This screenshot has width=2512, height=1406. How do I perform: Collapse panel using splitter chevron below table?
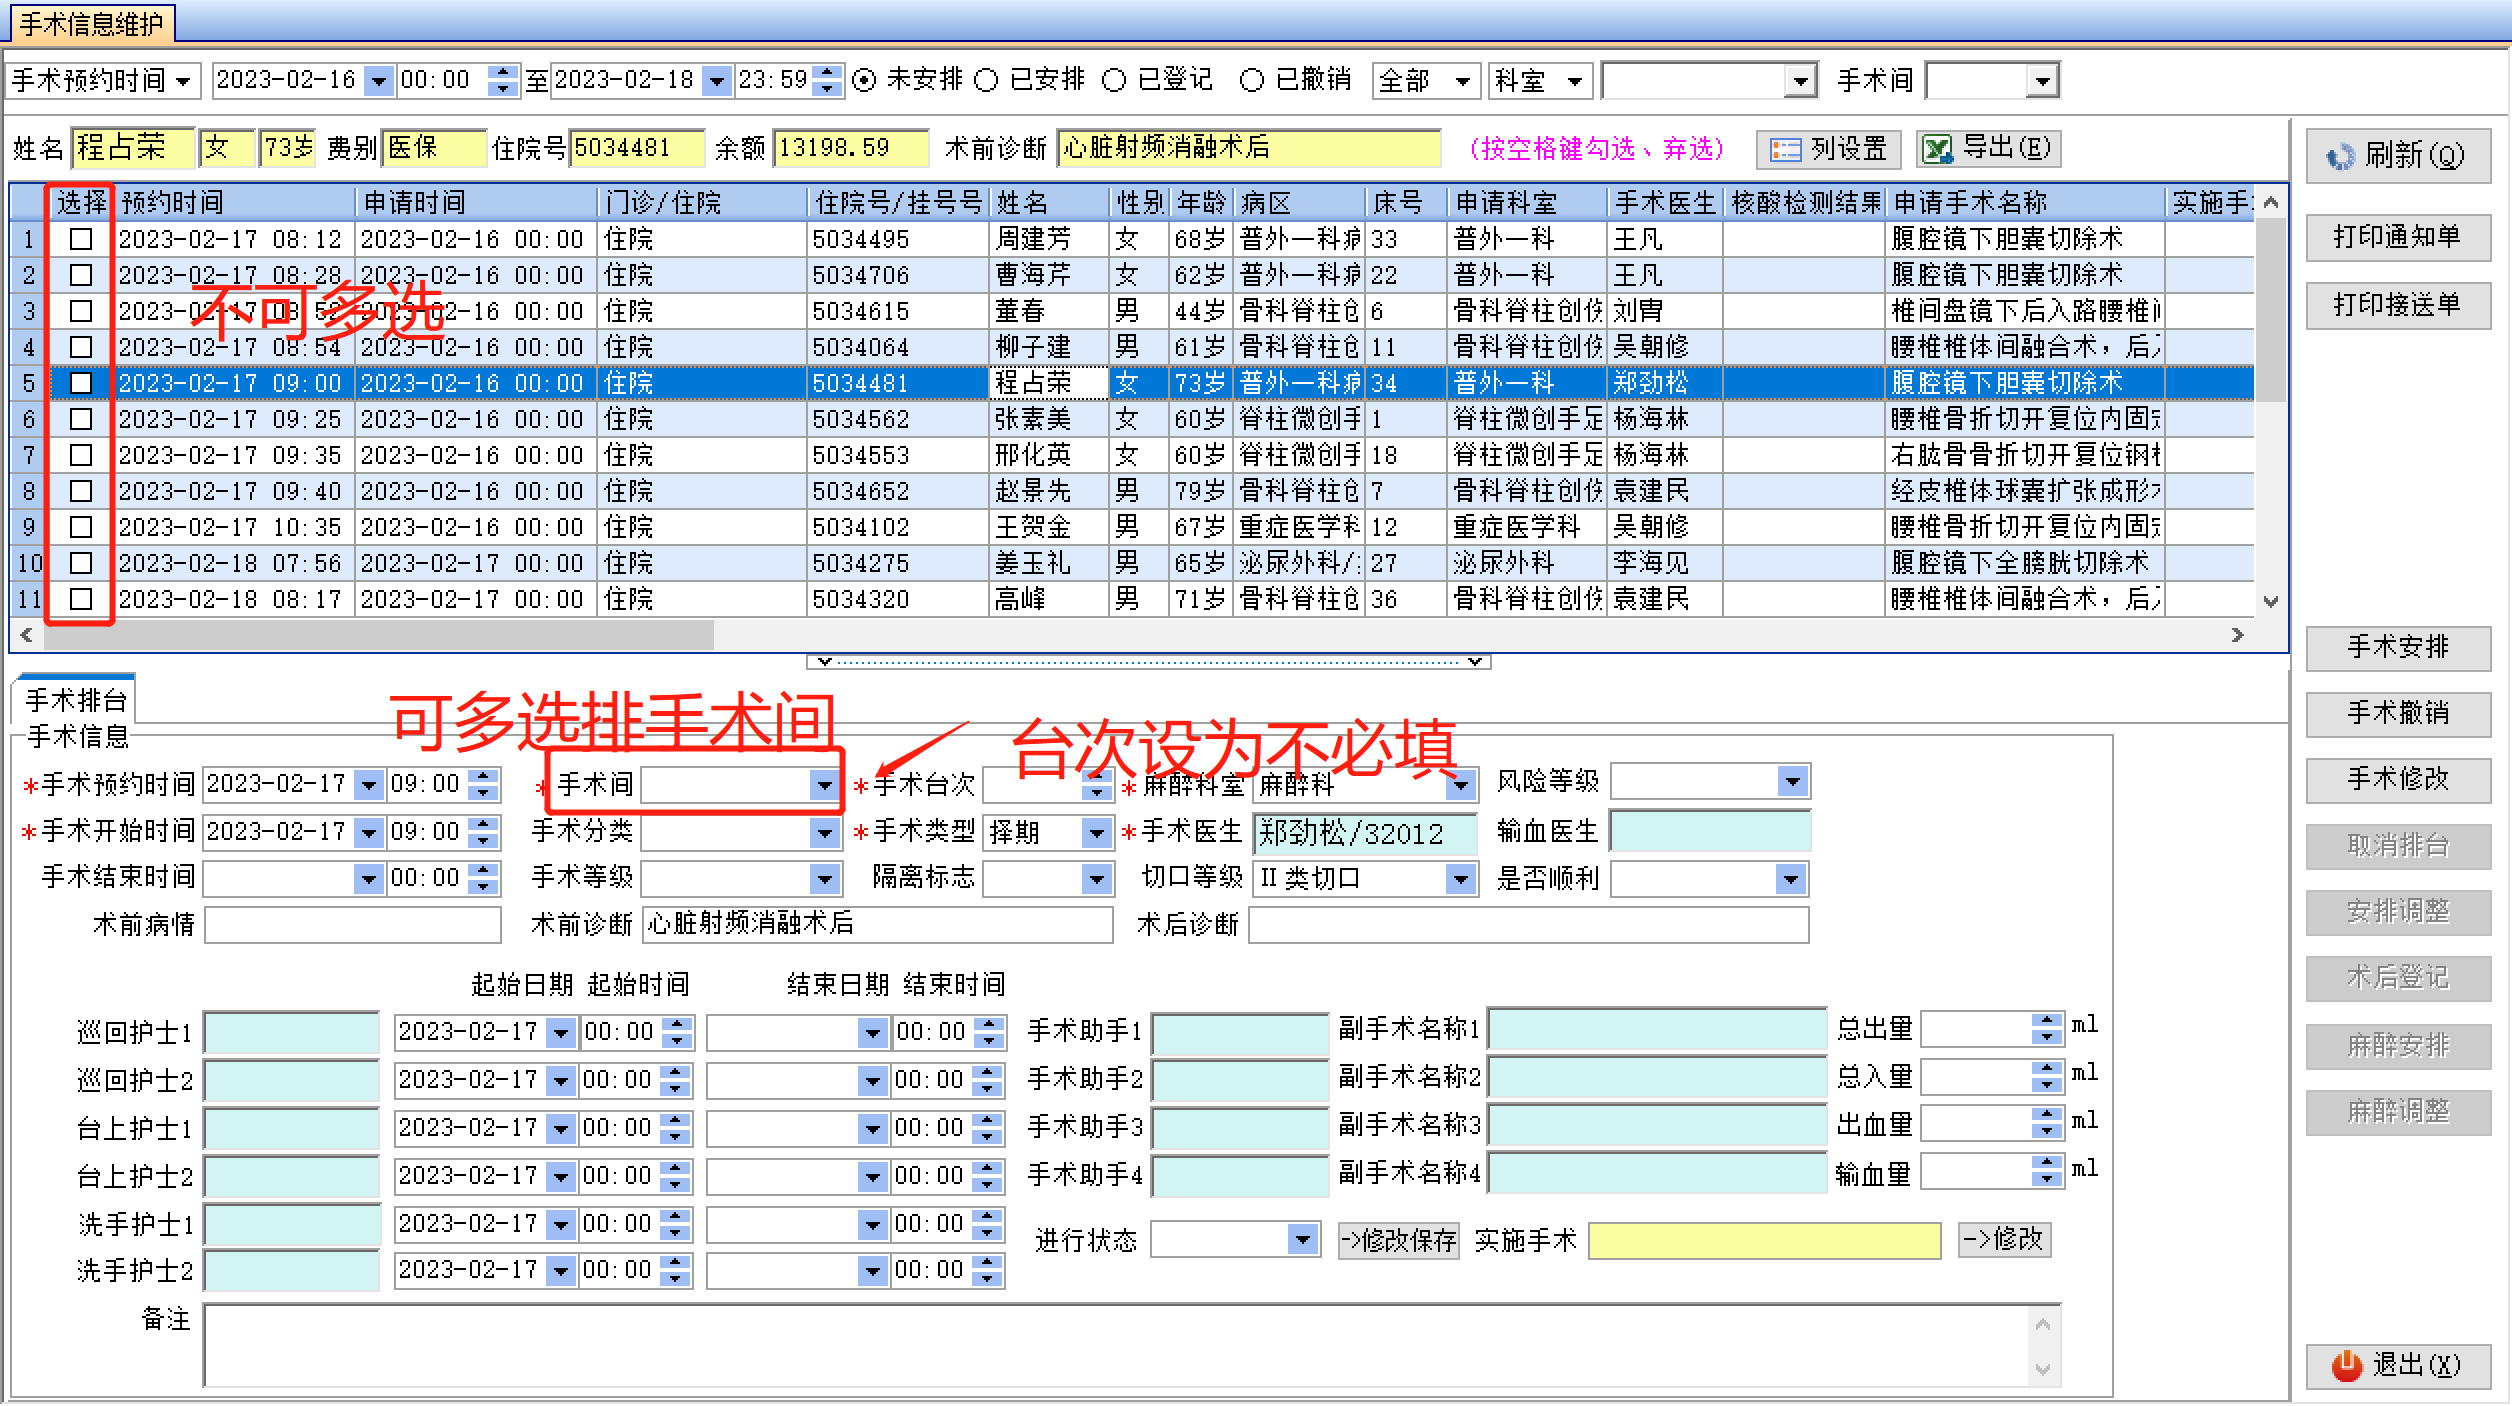pyautogui.click(x=825, y=661)
